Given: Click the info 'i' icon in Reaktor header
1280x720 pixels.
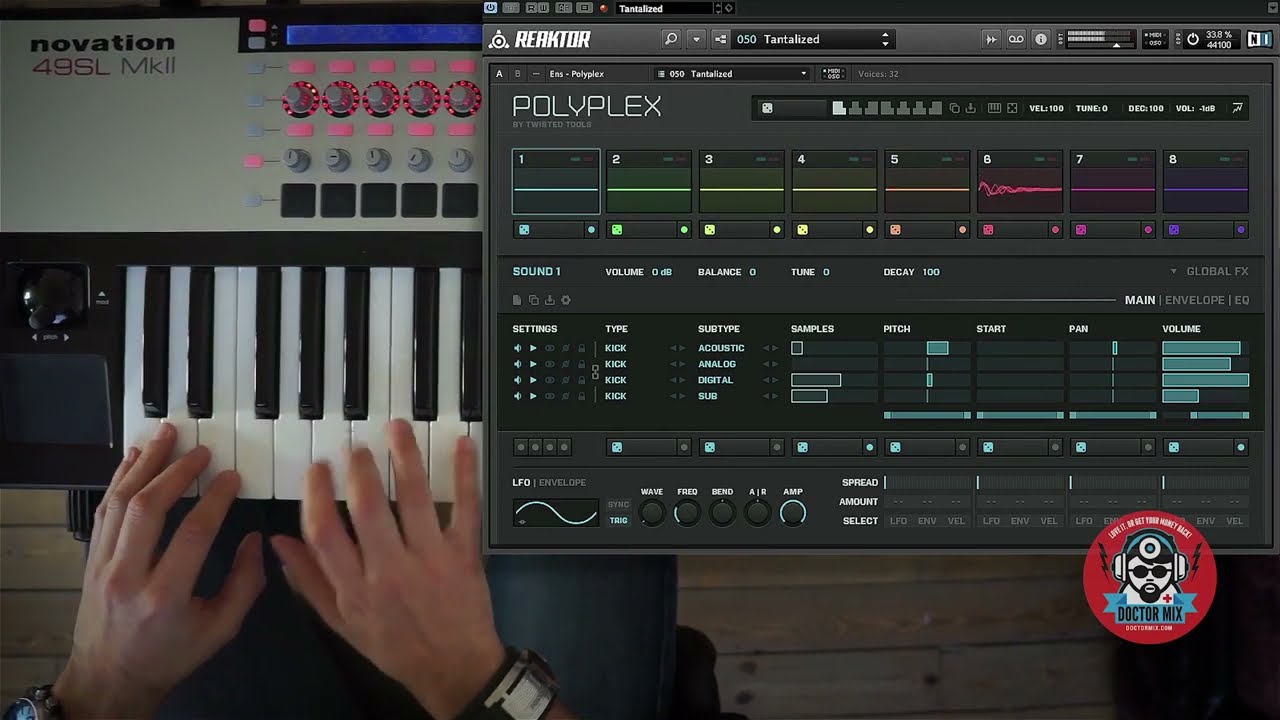Looking at the screenshot, I should (x=1041, y=39).
